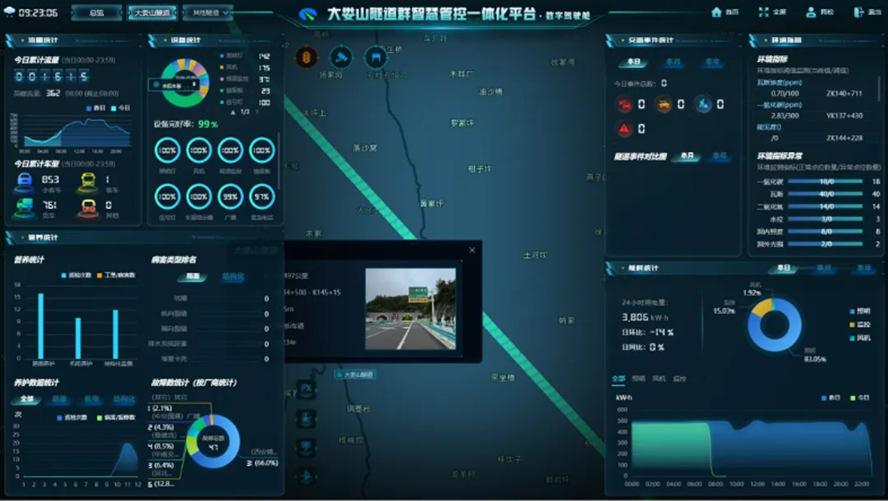The image size is (888, 501).
Task: Toggle the device legend entry with count 175
Action: (245, 67)
